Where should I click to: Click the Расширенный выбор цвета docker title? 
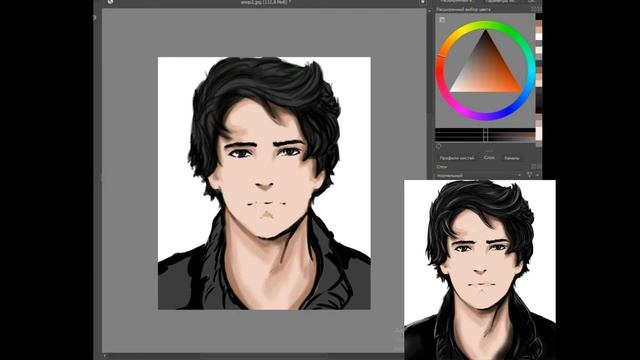click(464, 9)
